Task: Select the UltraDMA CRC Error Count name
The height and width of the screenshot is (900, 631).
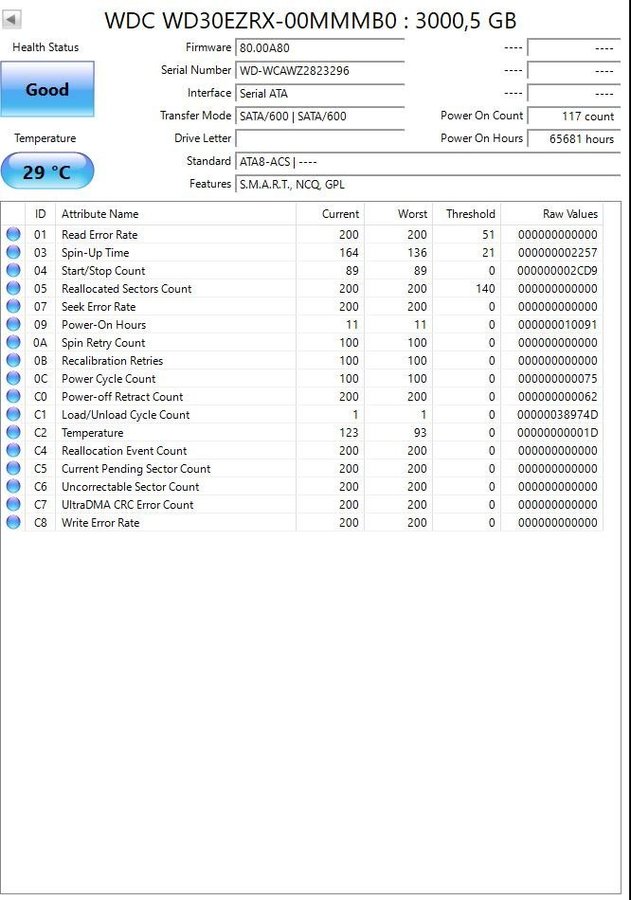Action: 127,505
